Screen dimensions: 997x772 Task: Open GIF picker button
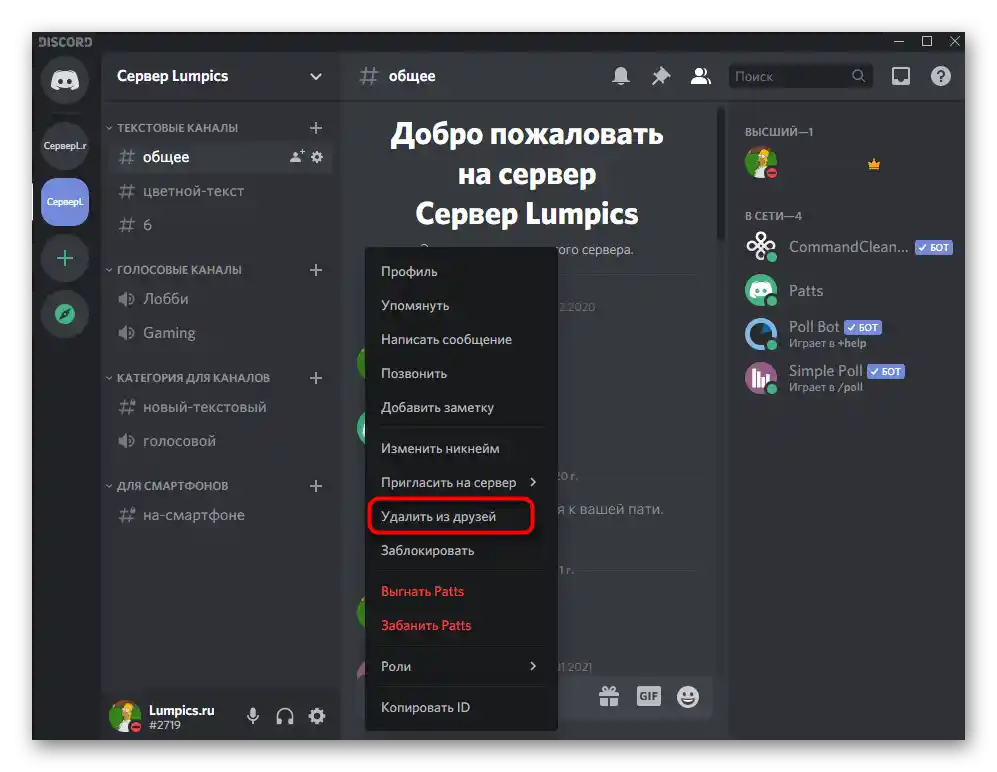649,696
